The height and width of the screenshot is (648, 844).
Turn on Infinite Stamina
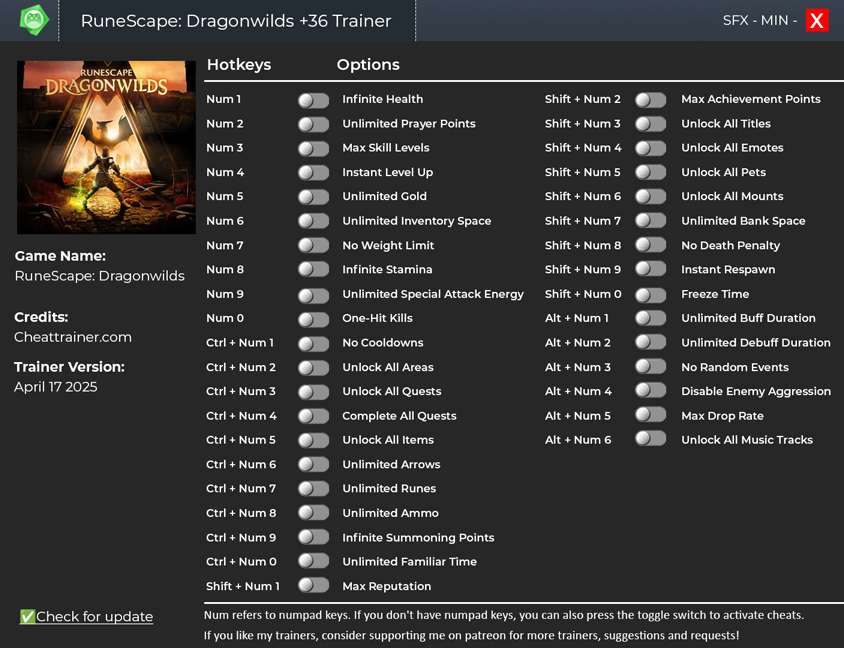pyautogui.click(x=314, y=270)
